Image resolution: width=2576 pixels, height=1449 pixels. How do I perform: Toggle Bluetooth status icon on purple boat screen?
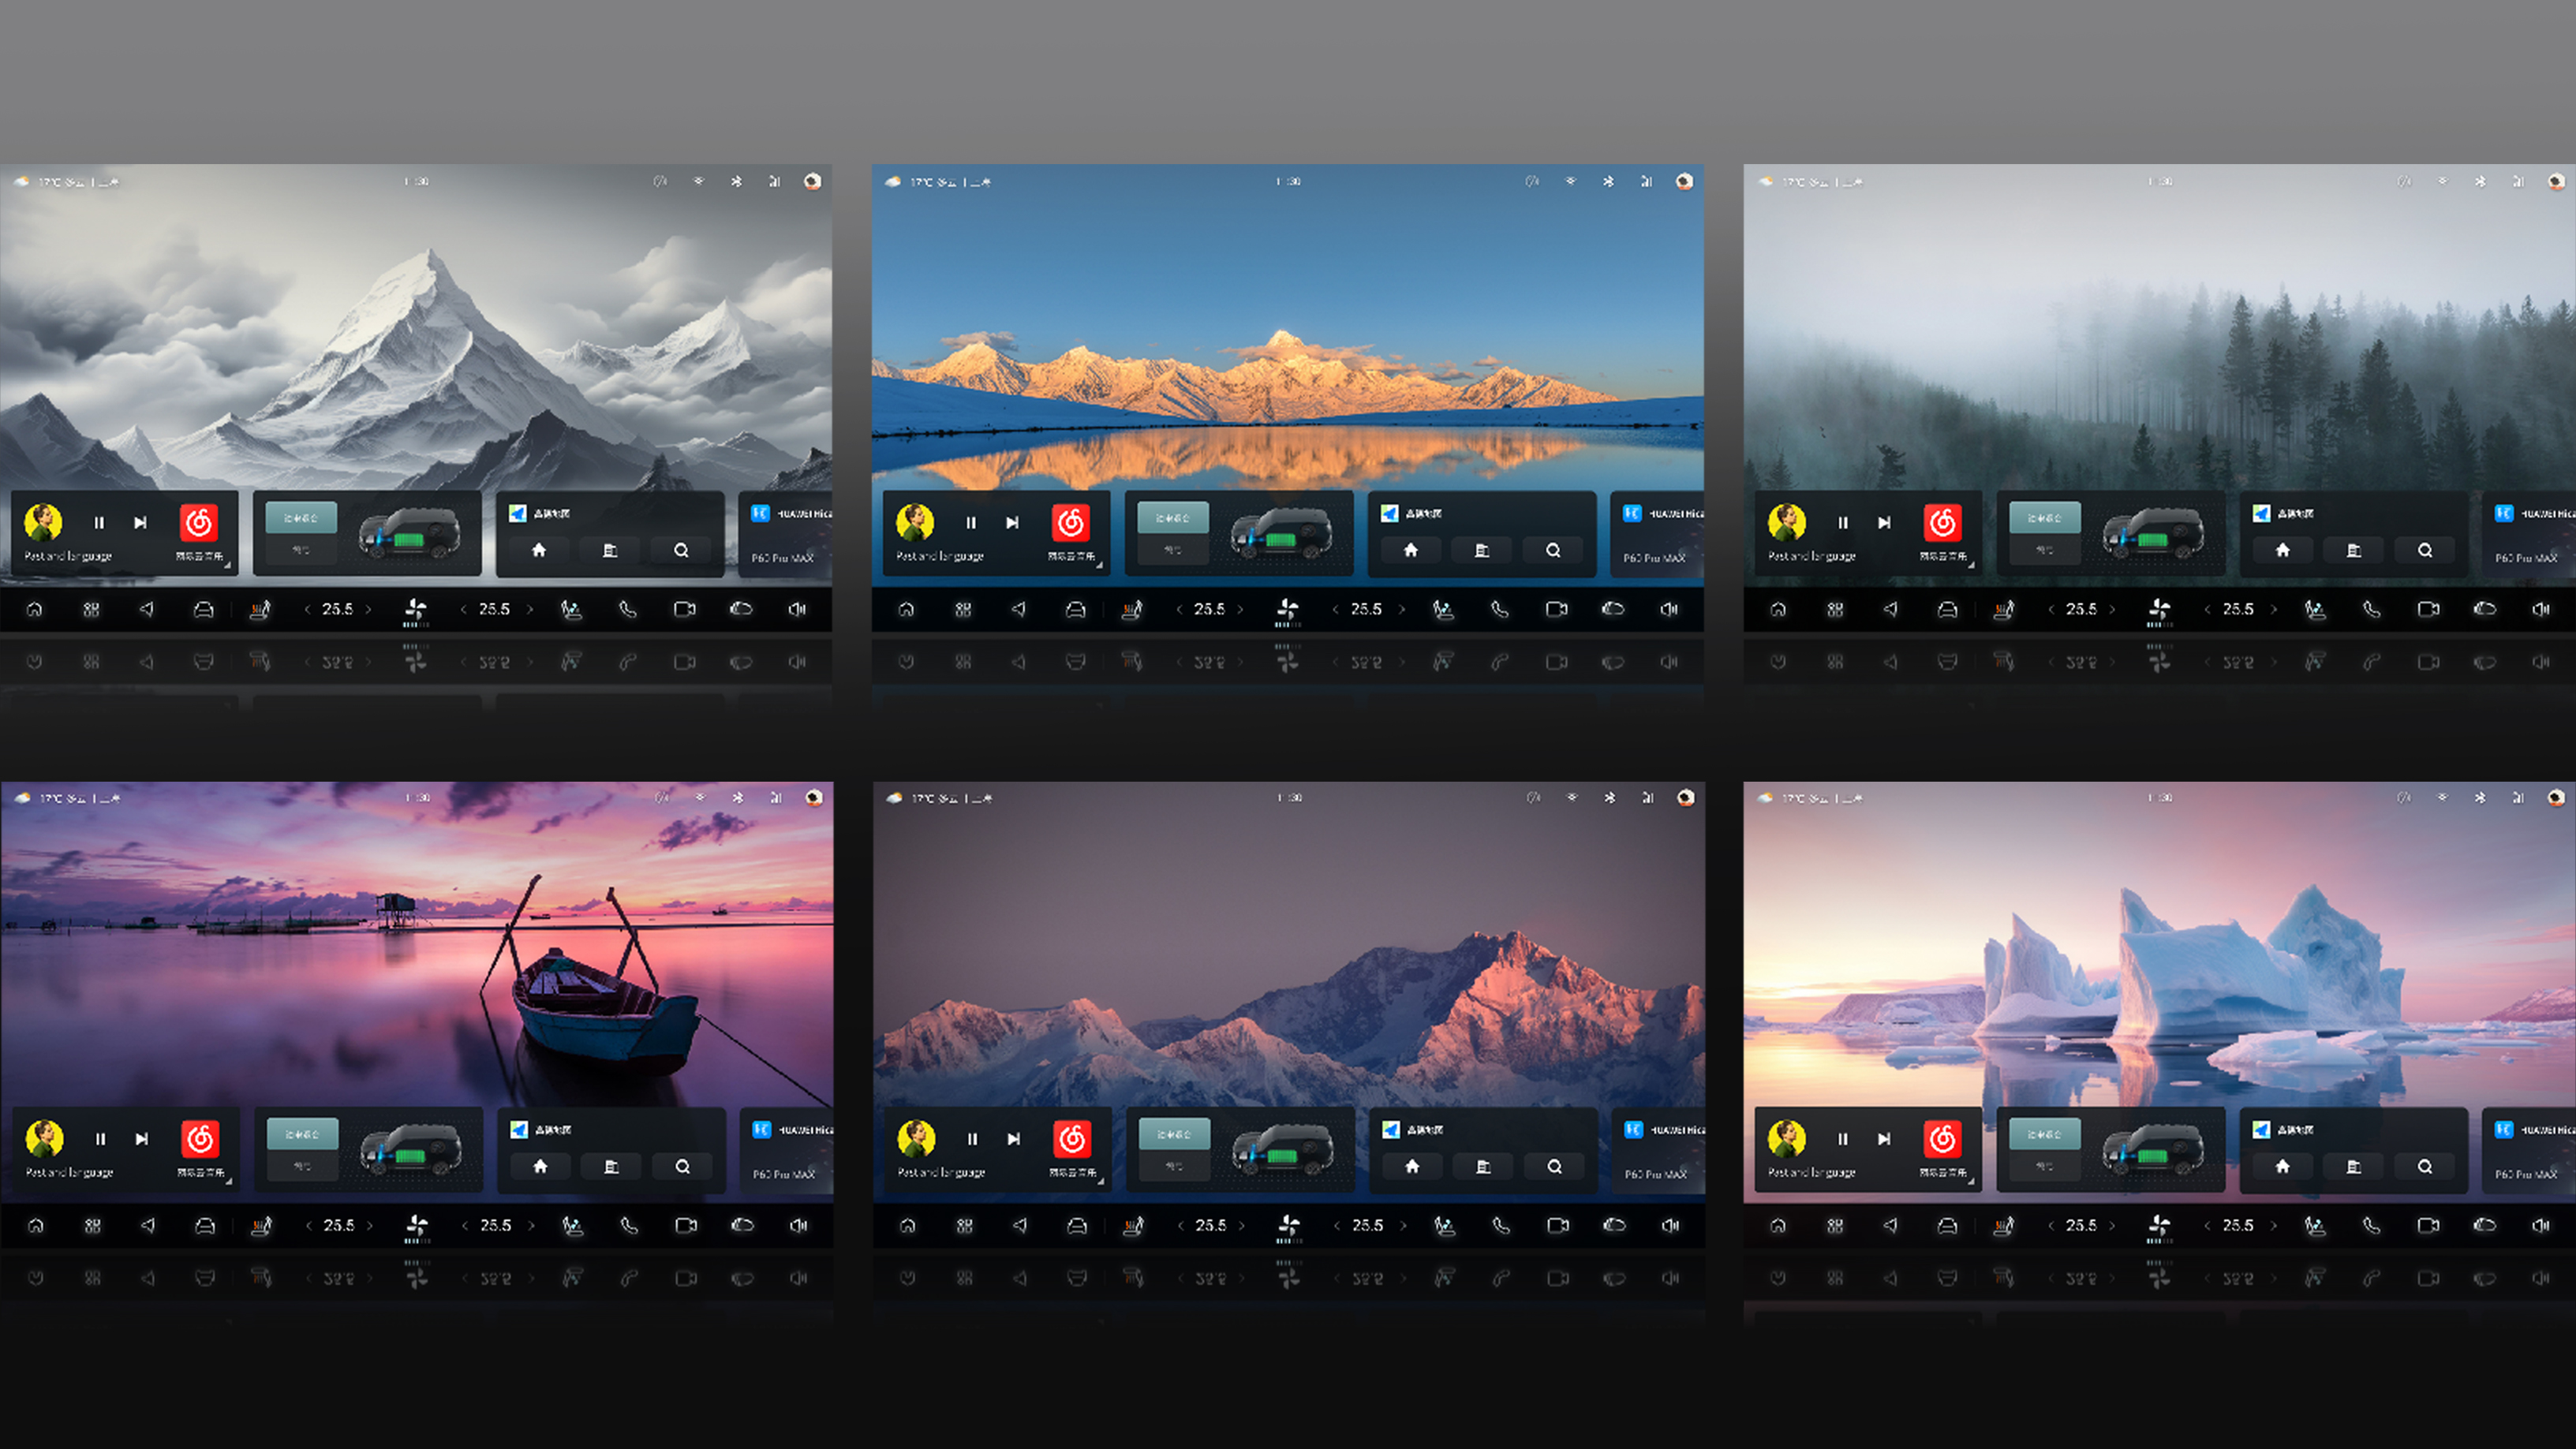click(738, 798)
